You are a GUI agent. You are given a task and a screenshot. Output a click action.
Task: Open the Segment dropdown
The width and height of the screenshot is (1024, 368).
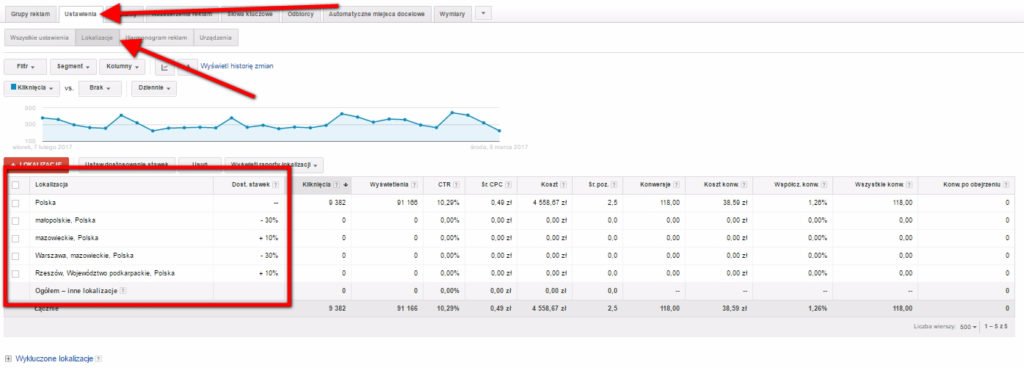(x=73, y=67)
